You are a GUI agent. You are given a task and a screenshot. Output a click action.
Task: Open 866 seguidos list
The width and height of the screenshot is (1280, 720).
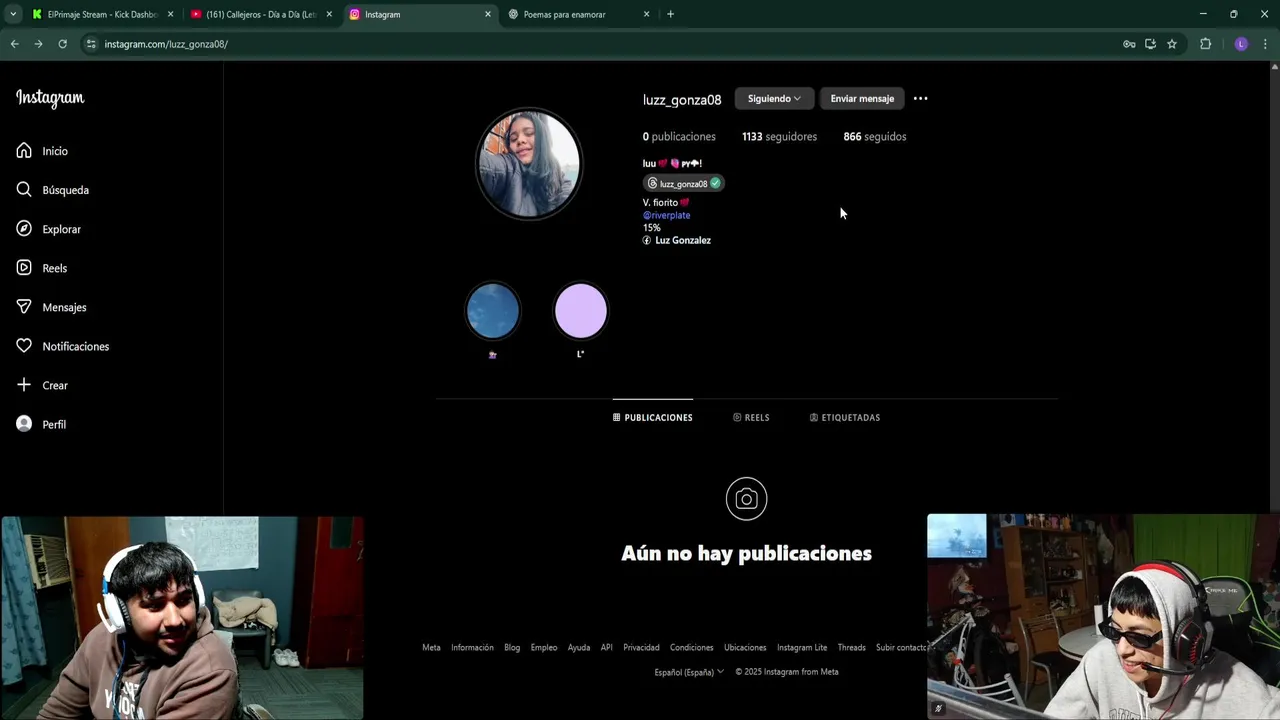(875, 137)
